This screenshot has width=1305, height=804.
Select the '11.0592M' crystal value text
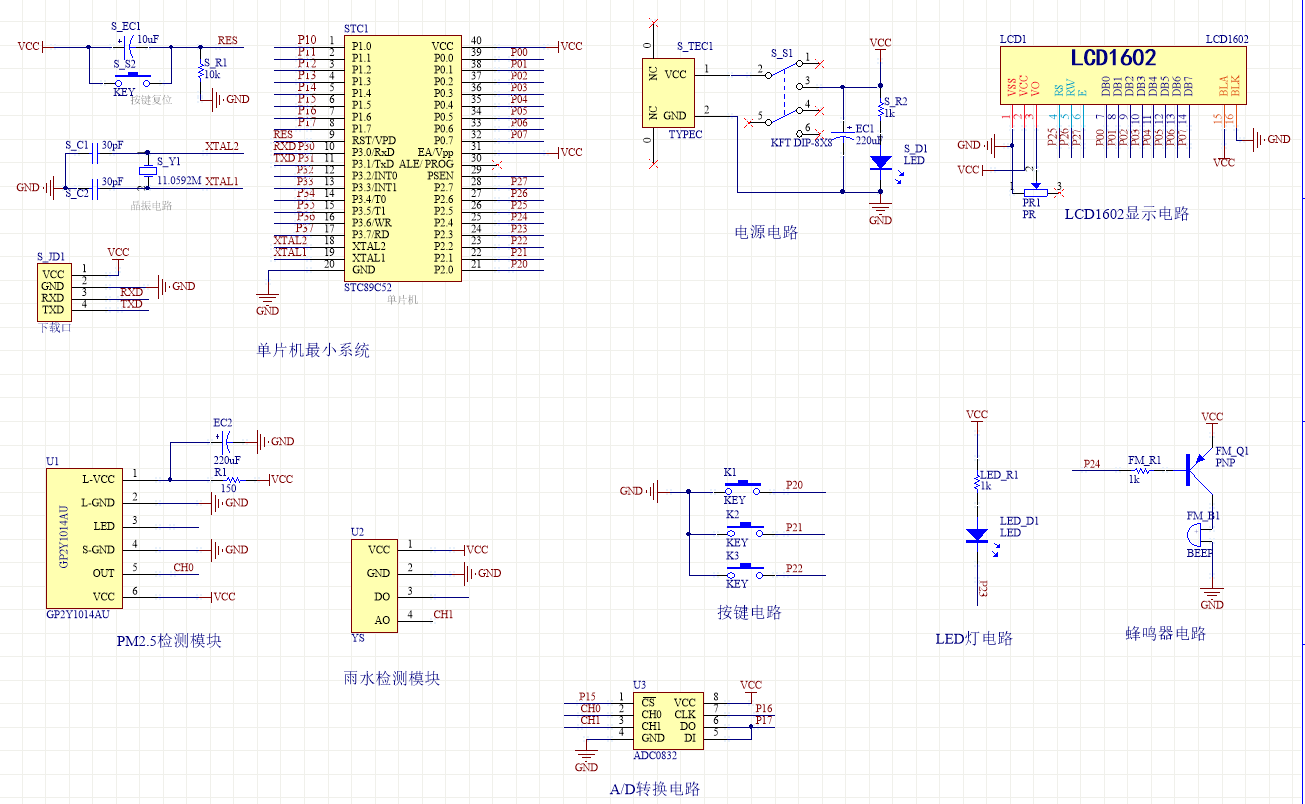tap(181, 181)
